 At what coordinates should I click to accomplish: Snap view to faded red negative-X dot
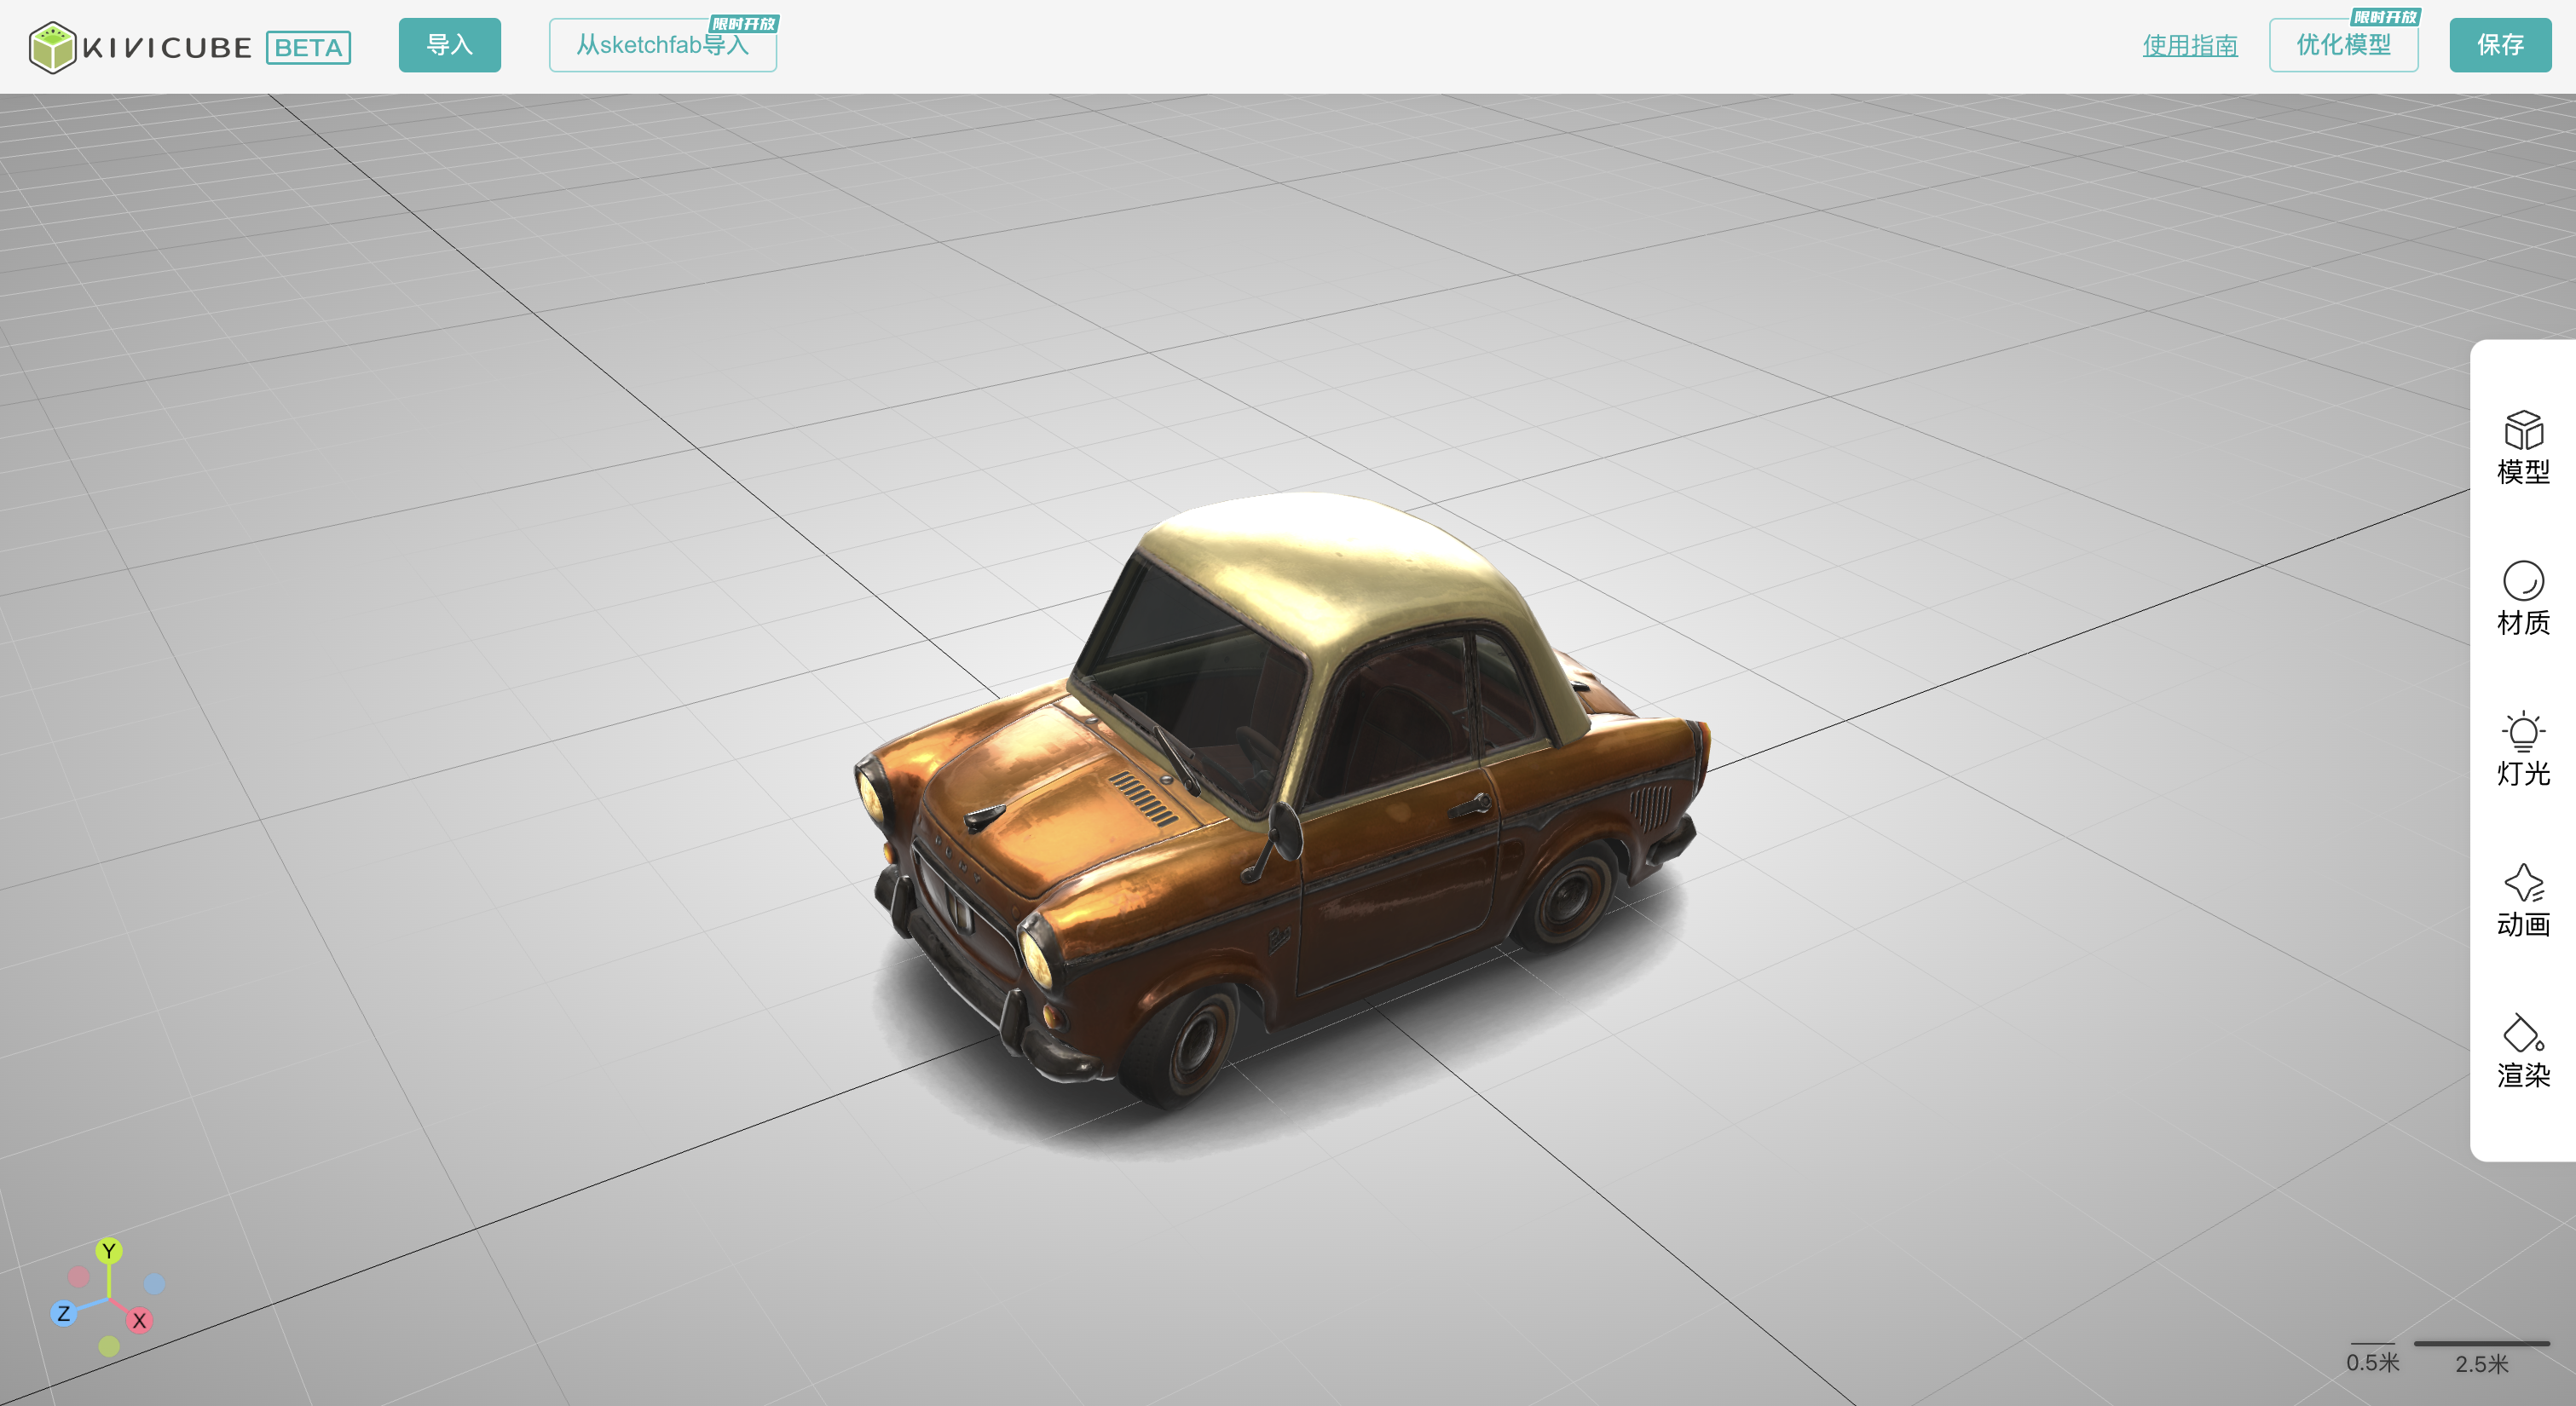coord(79,1277)
